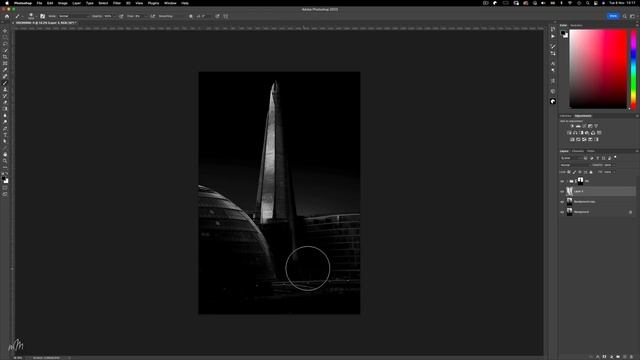Select the Hand tool
The width and height of the screenshot is (640, 360).
[5, 154]
